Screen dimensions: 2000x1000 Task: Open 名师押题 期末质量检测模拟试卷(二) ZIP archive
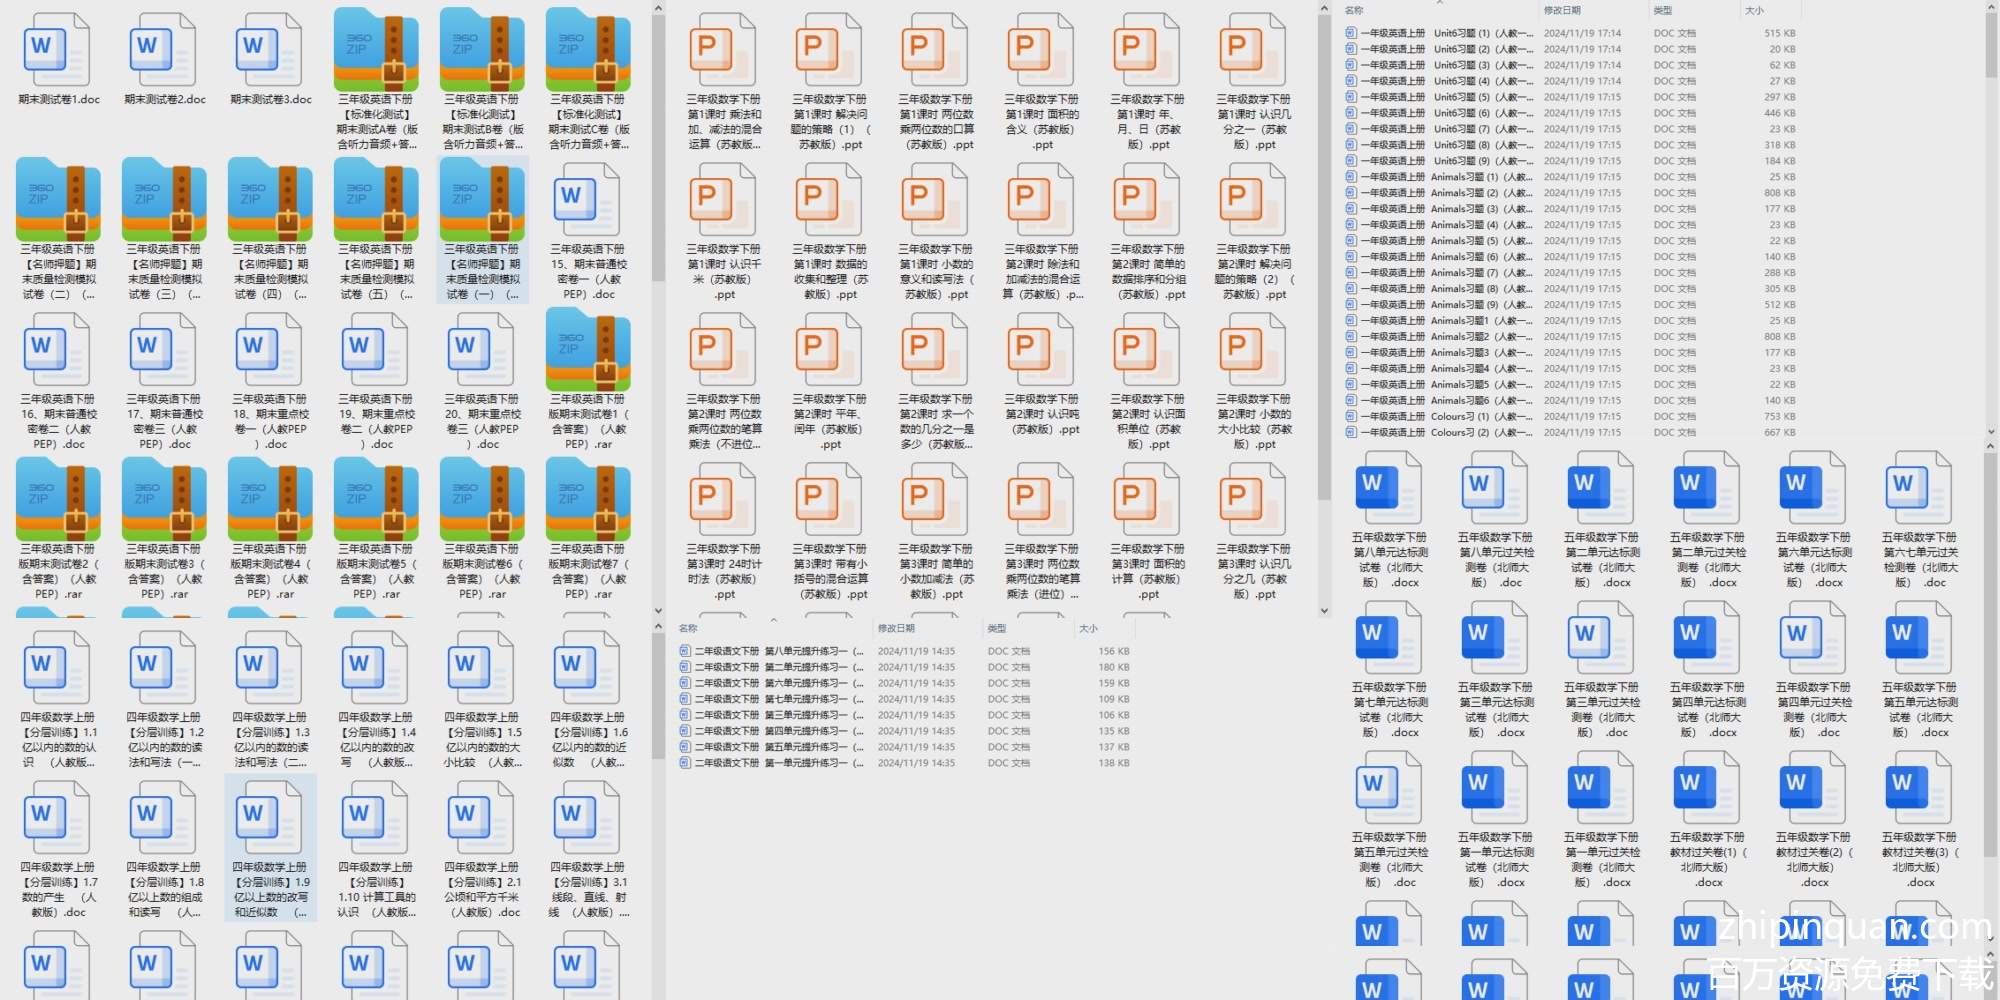point(58,200)
